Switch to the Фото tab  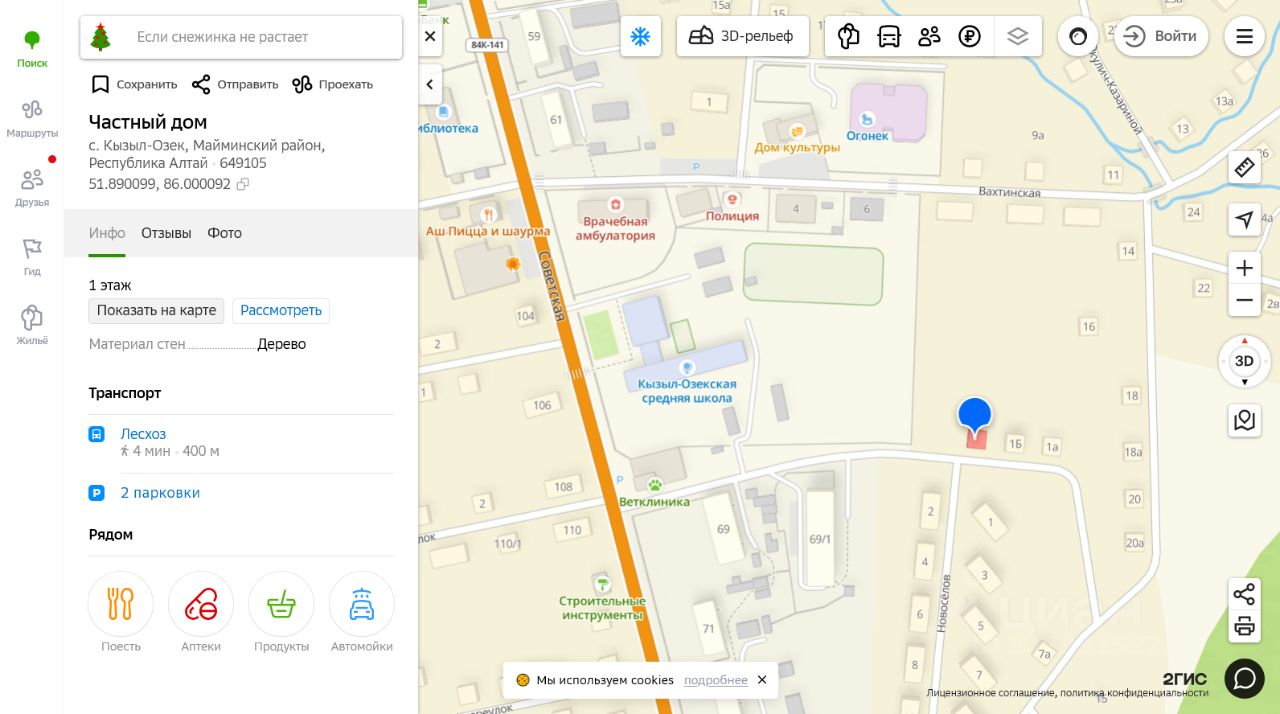(x=225, y=233)
